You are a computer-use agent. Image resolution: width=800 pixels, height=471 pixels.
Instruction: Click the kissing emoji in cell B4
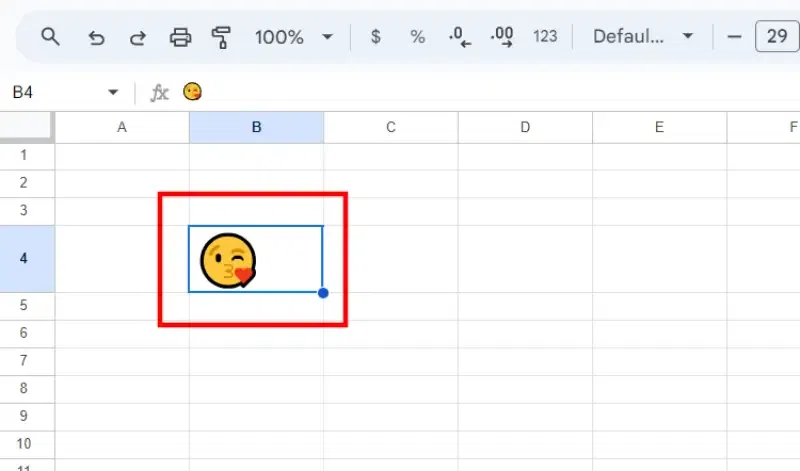[x=228, y=260]
